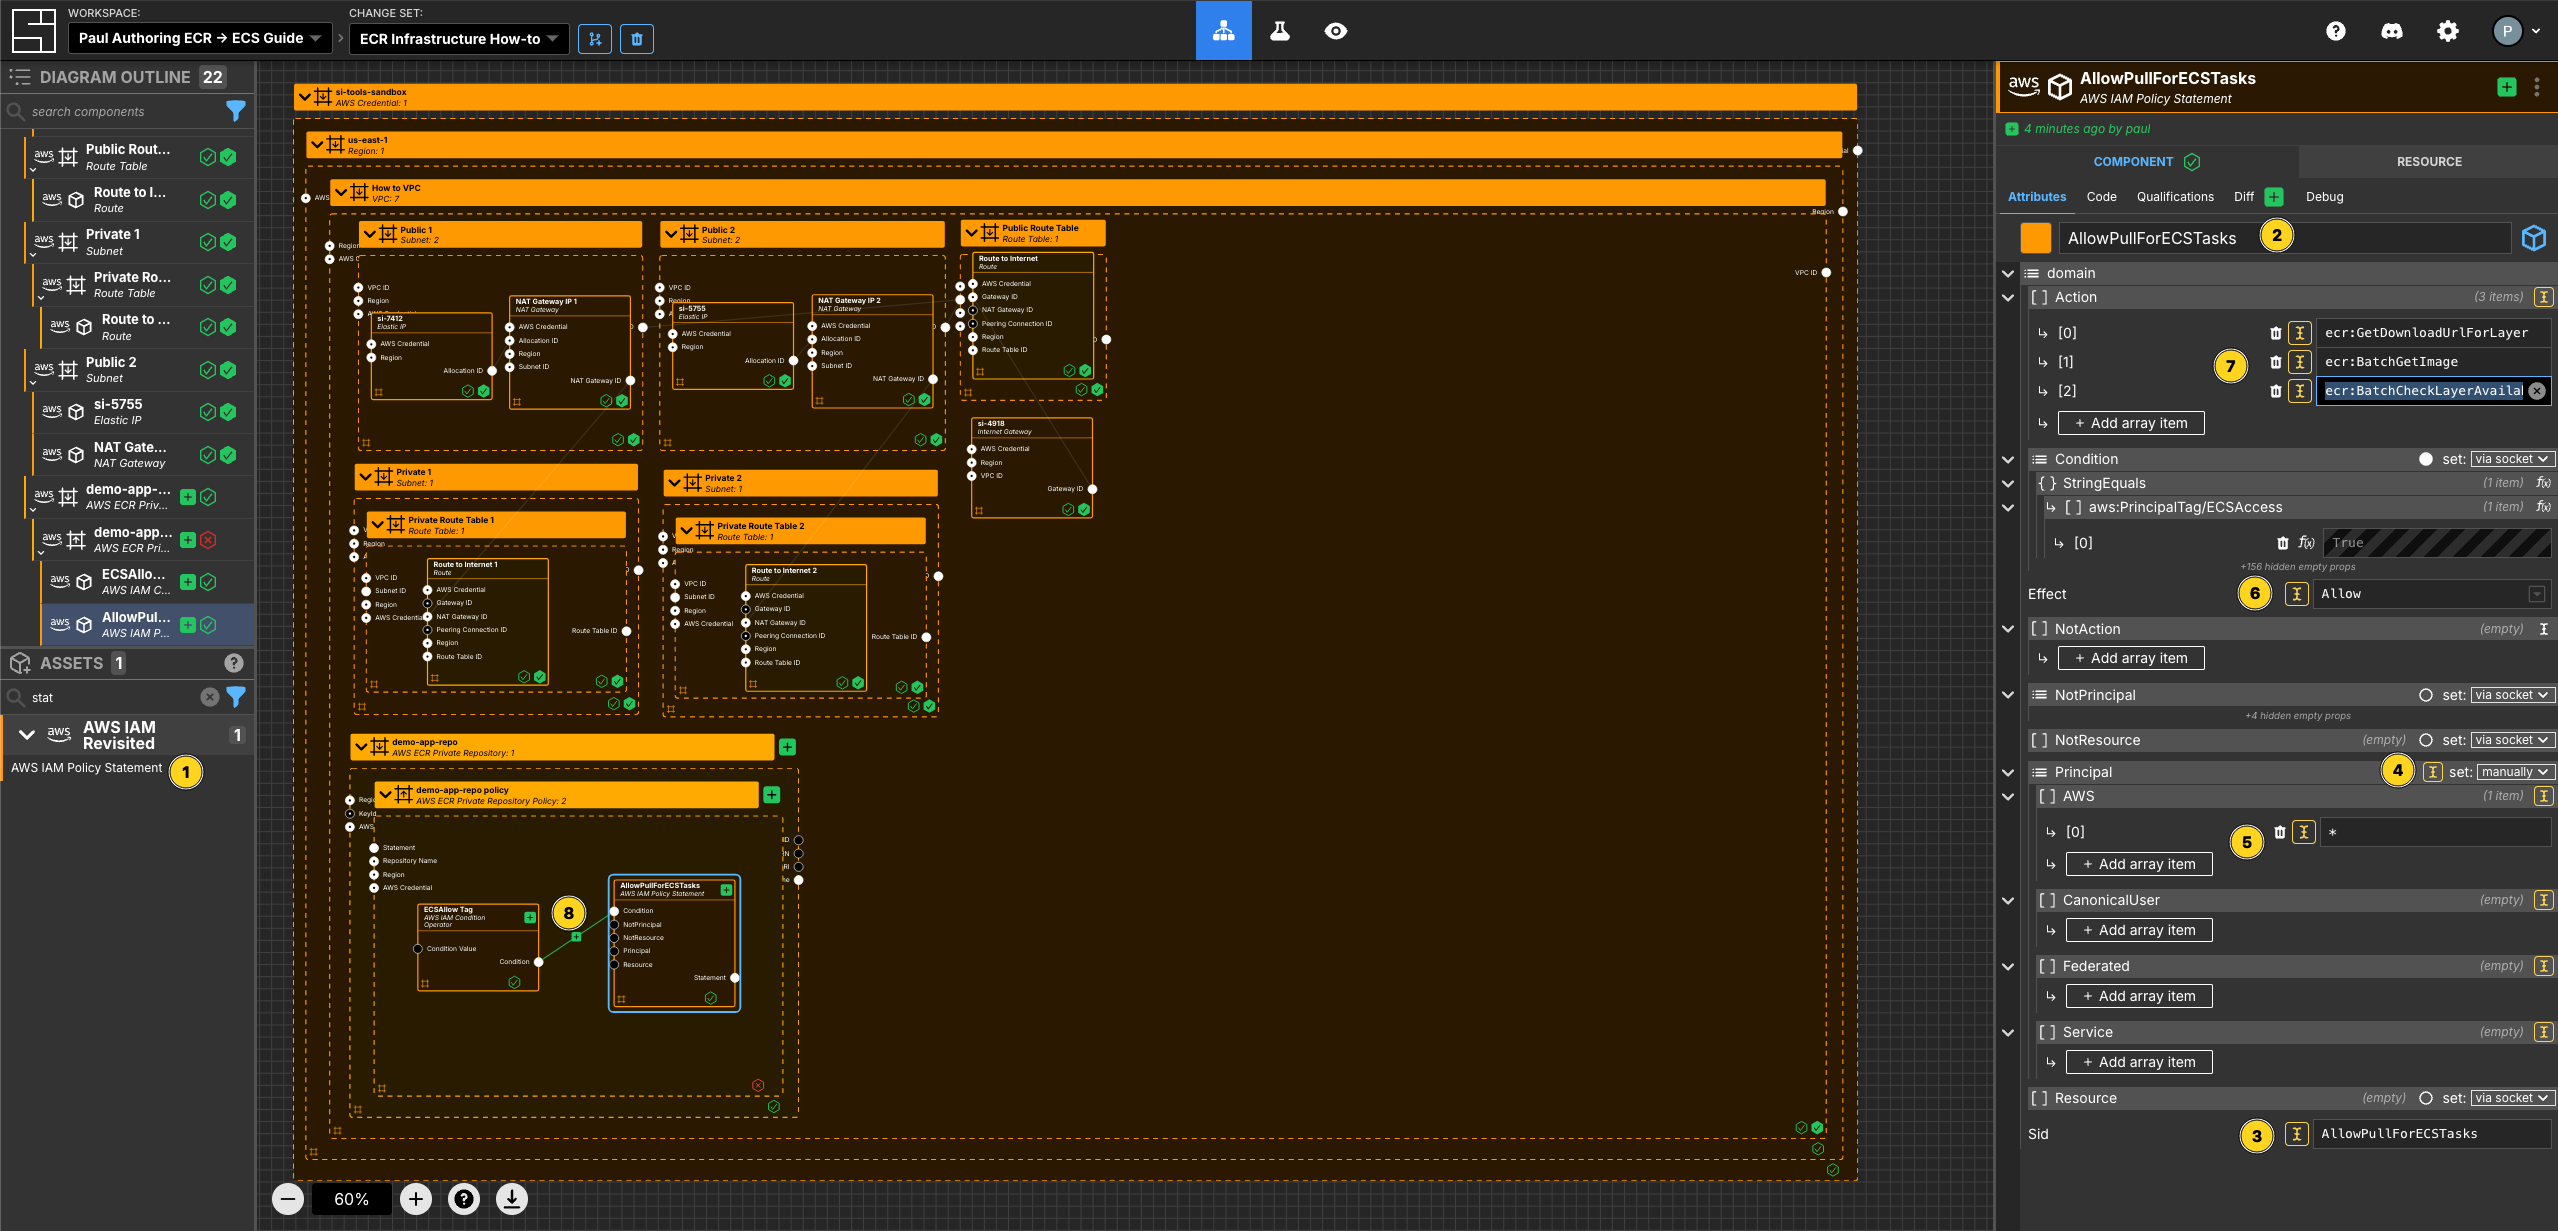The width and height of the screenshot is (2558, 1231).
Task: Open the Effect Allow dropdown
Action: point(2431,594)
